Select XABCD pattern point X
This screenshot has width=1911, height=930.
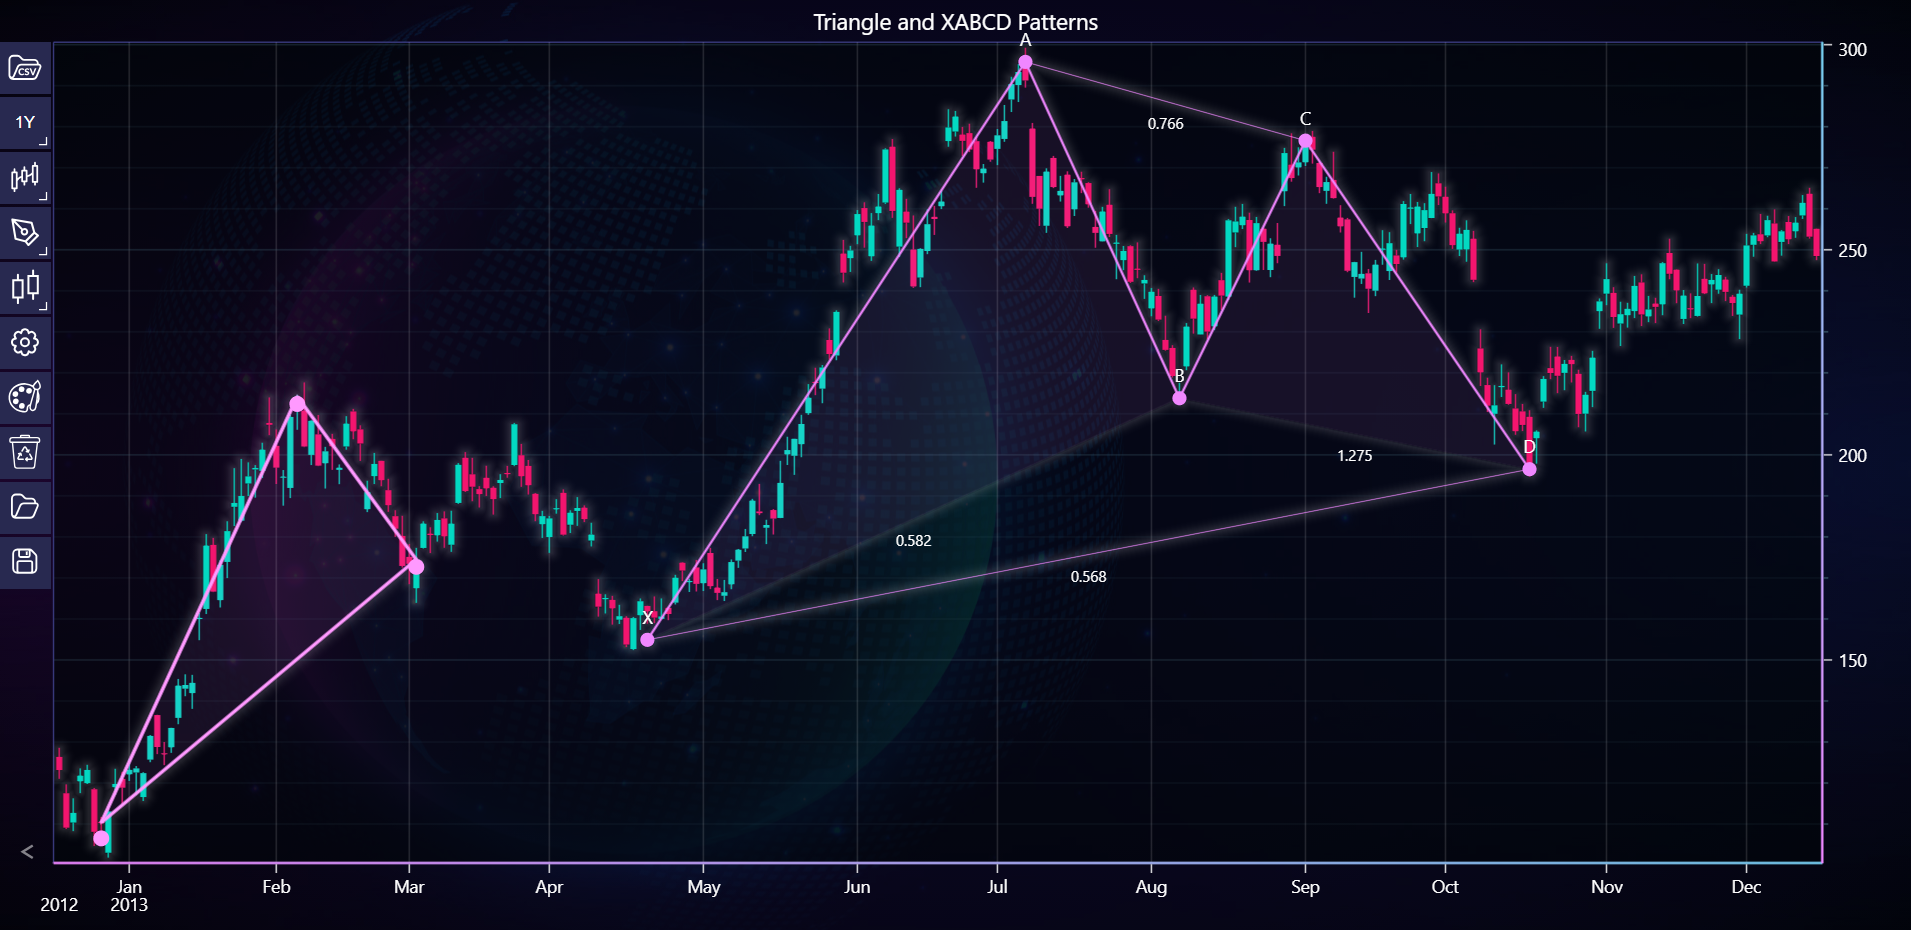[647, 639]
